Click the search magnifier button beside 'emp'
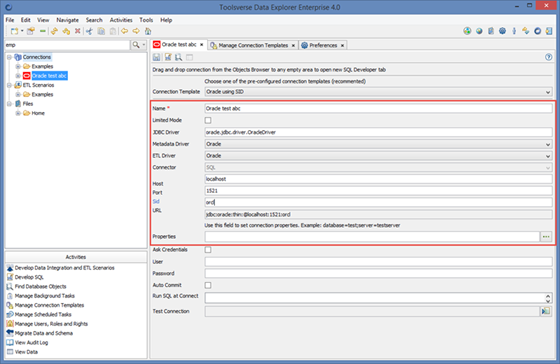The height and width of the screenshot is (364, 560). tap(136, 45)
